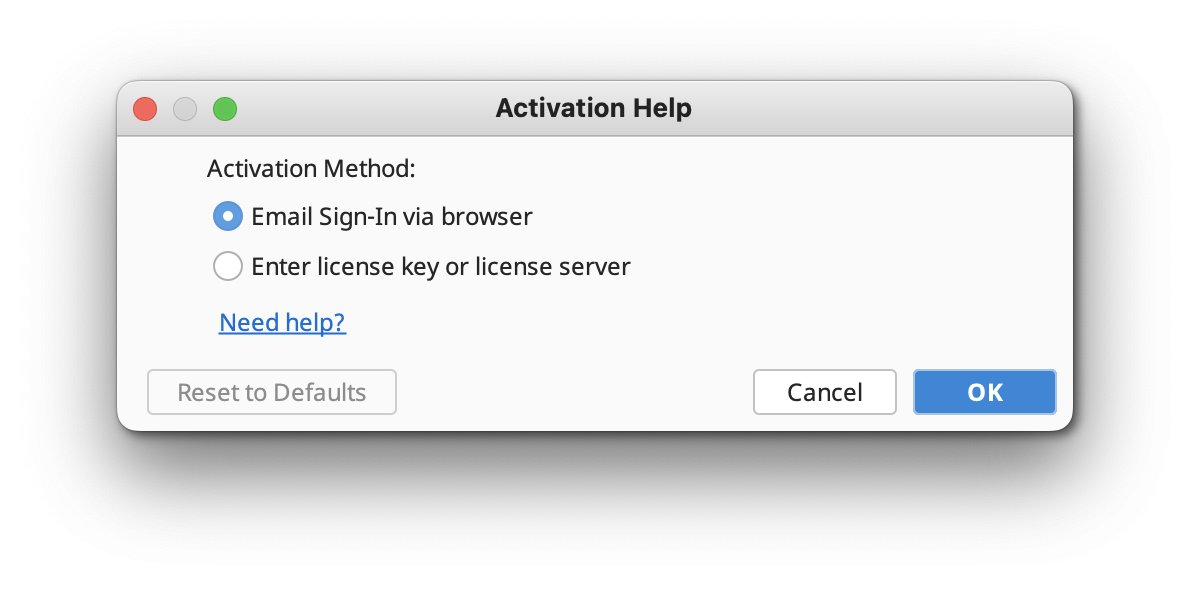Restore default settings with Reset to Defaults
The image size is (1200, 594).
tap(272, 392)
